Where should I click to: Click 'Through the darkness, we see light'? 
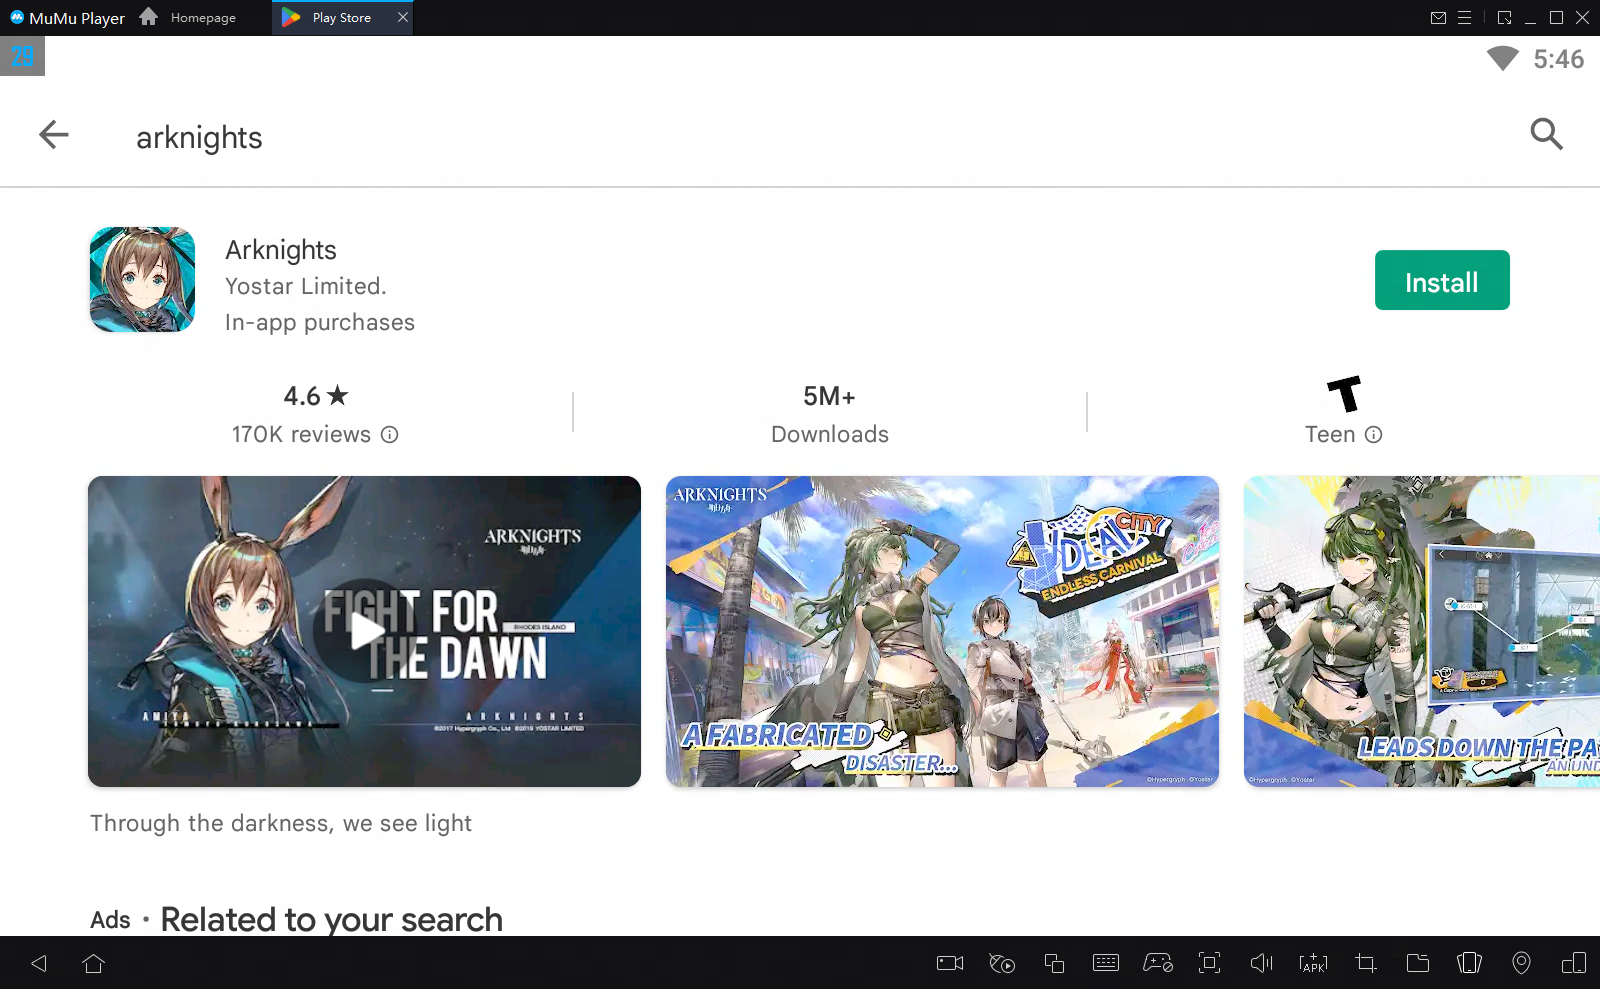pyautogui.click(x=281, y=823)
